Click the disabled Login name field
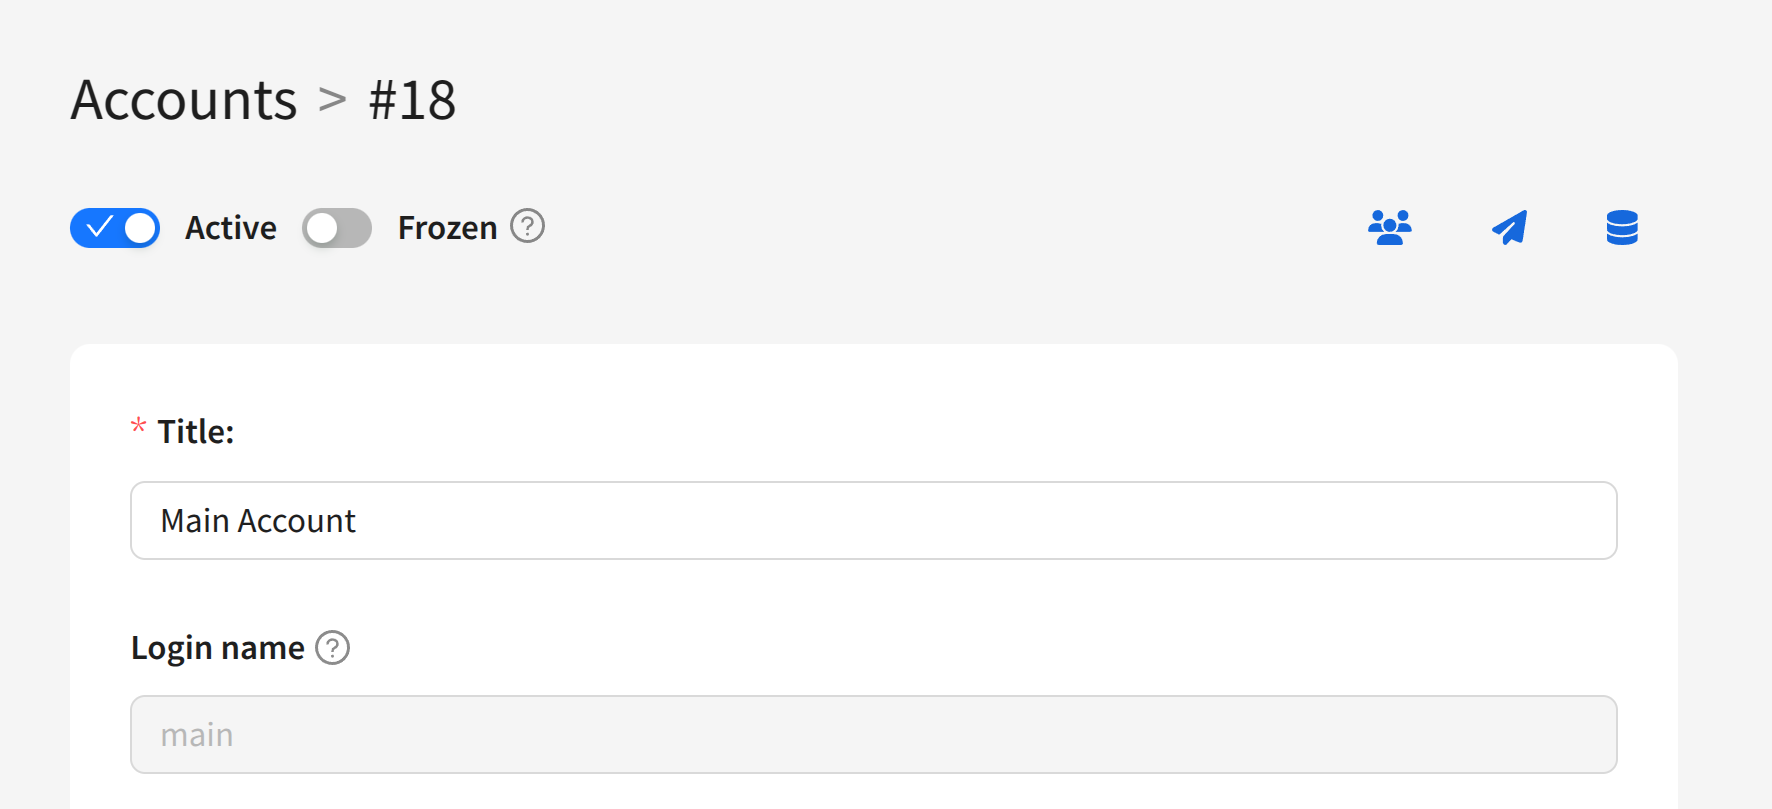Image resolution: width=1772 pixels, height=809 pixels. [873, 735]
